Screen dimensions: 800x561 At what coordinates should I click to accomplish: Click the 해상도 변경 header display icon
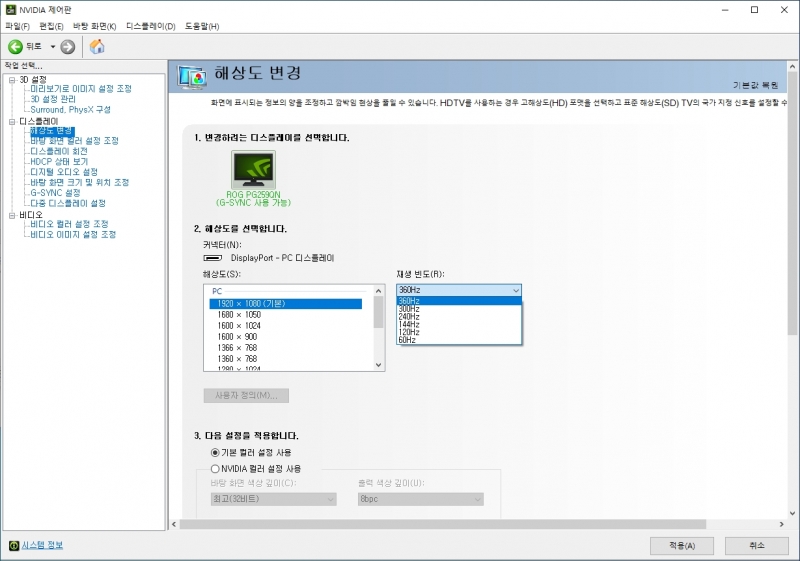pyautogui.click(x=192, y=77)
